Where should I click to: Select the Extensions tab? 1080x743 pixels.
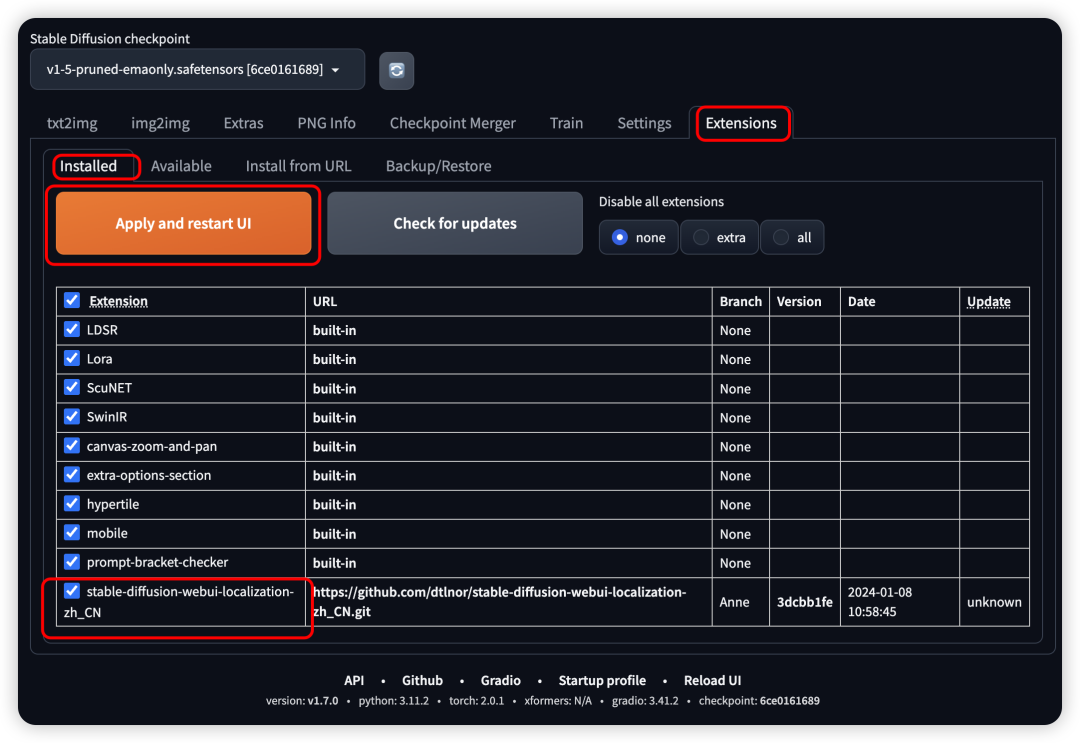pos(740,123)
